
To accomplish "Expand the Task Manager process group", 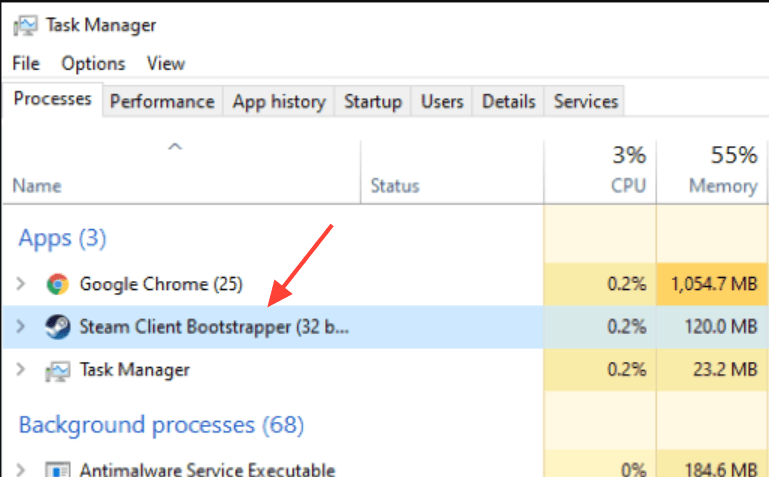I will [x=21, y=370].
